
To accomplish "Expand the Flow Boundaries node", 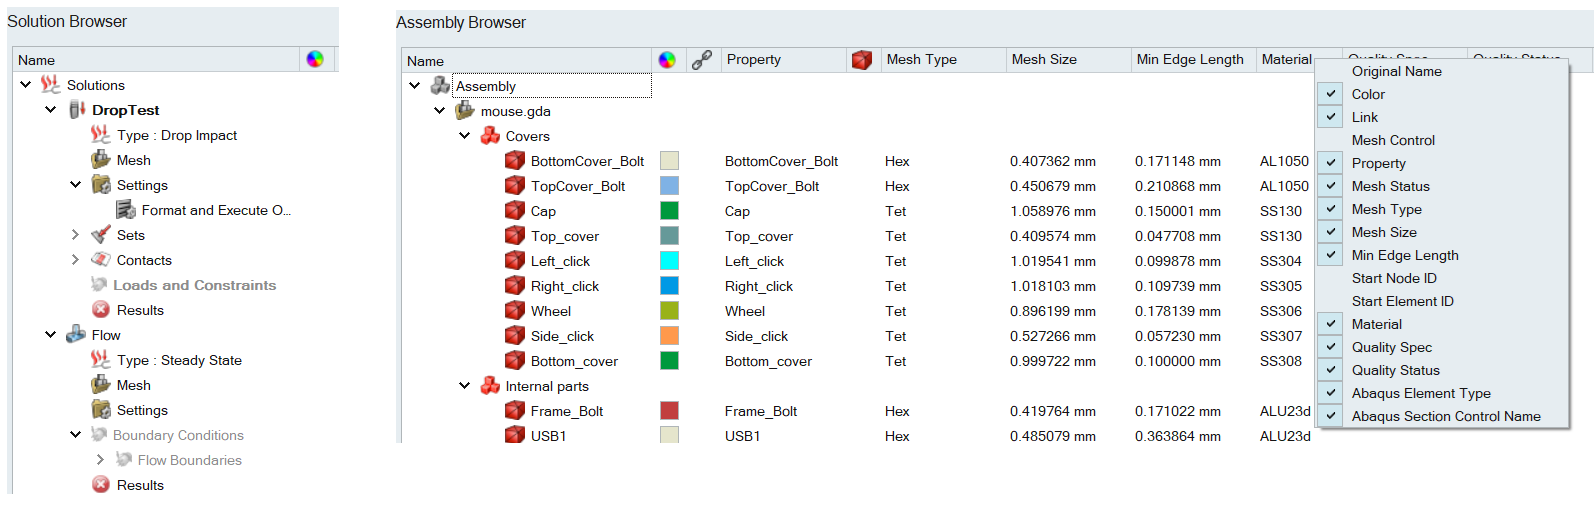I will pos(100,460).
